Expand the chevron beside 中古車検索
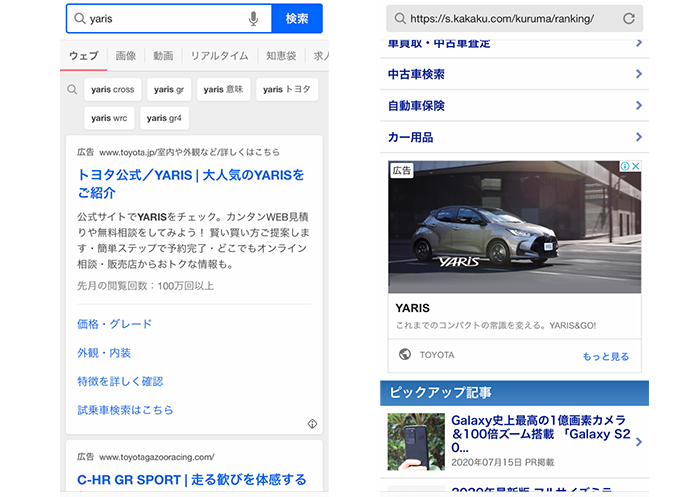The height and width of the screenshot is (497, 700). (639, 74)
